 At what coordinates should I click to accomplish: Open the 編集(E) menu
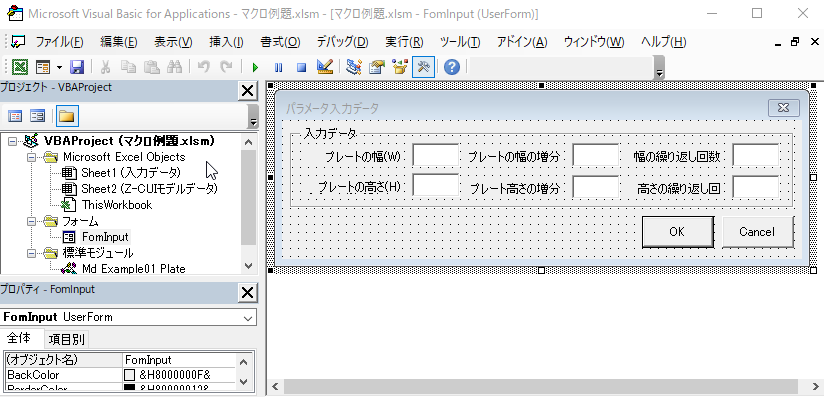[x=119, y=42]
